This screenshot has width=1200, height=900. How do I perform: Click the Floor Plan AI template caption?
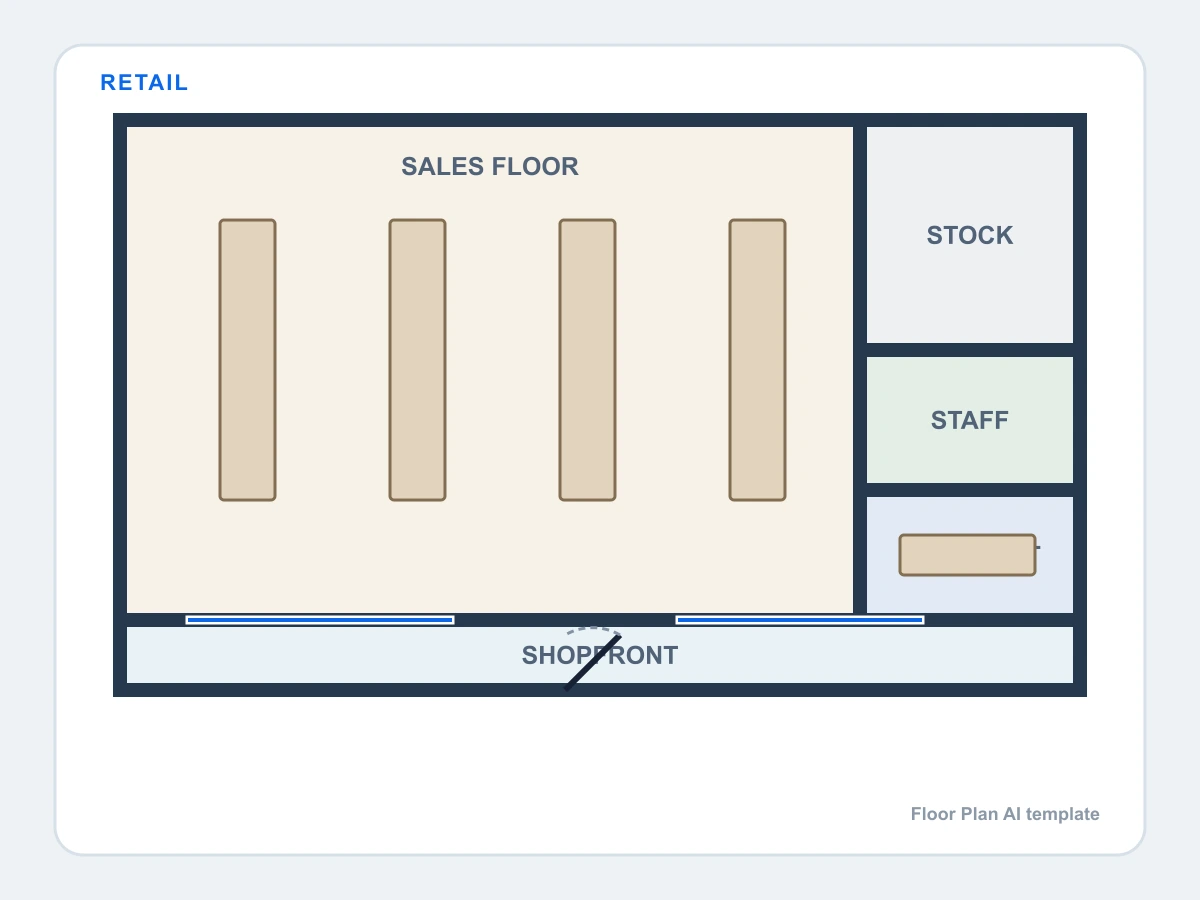[x=1005, y=814]
